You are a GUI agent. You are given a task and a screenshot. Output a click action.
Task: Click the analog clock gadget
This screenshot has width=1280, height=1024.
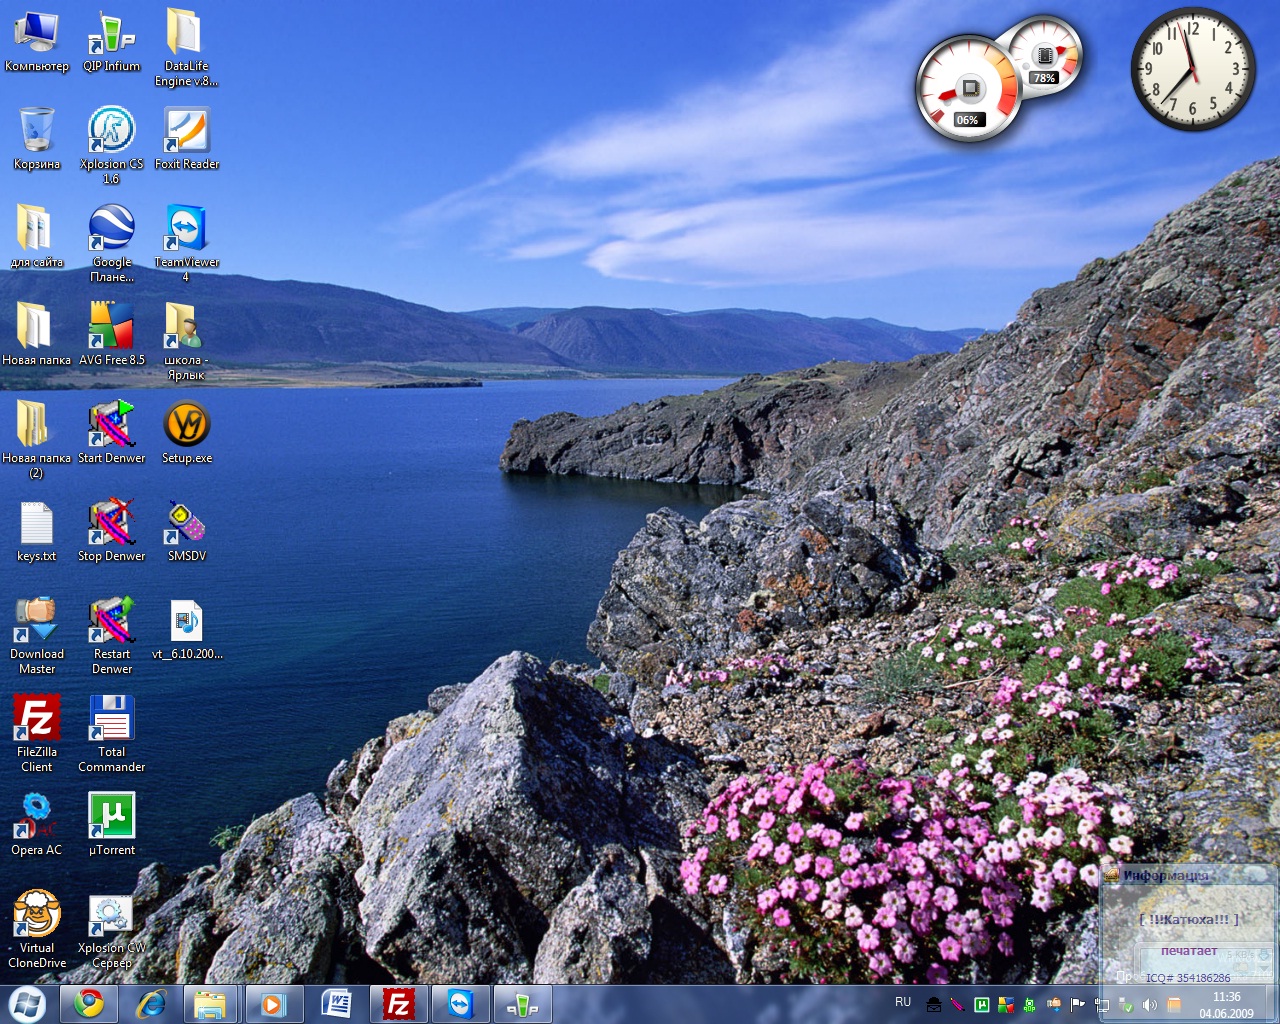1192,69
